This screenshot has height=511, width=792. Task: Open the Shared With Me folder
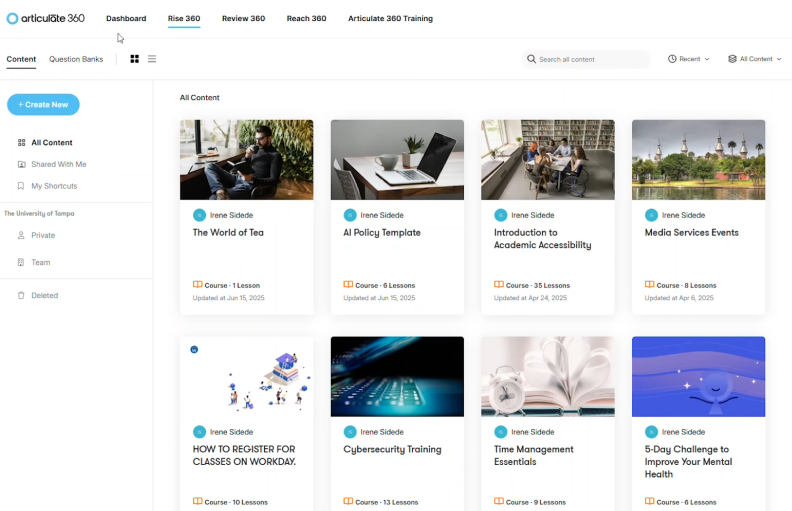point(58,164)
